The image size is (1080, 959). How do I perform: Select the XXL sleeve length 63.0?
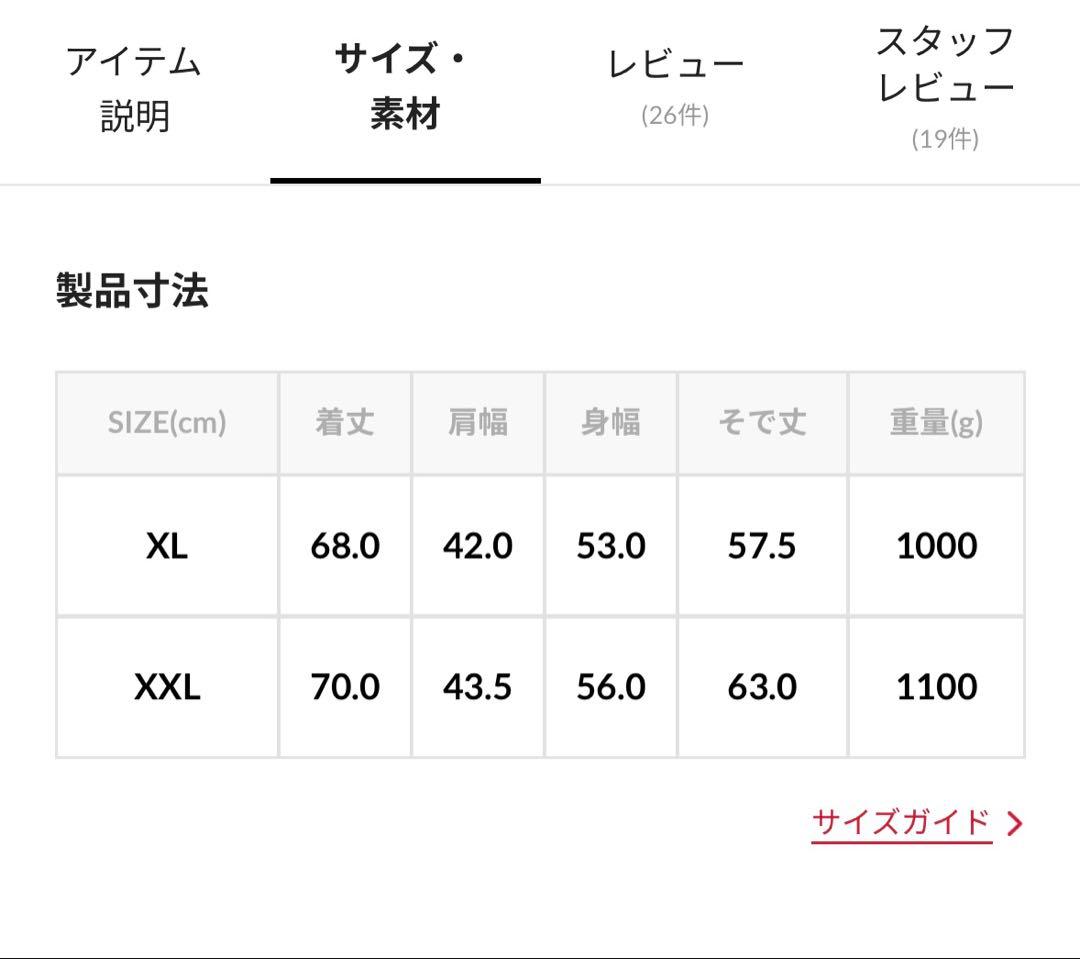pyautogui.click(x=762, y=687)
